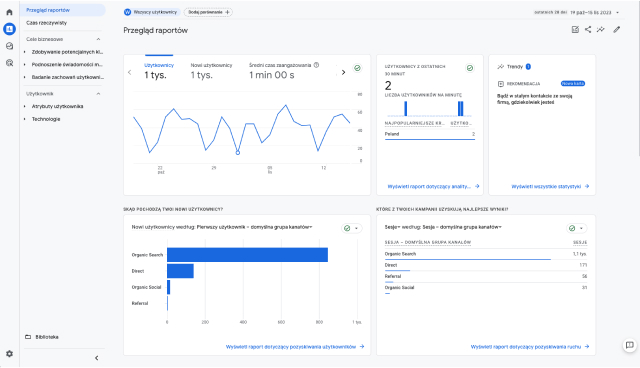Image resolution: width=640 pixels, height=368 pixels.
Task: Expand the Technologia item
Action: pyautogui.click(x=25, y=119)
